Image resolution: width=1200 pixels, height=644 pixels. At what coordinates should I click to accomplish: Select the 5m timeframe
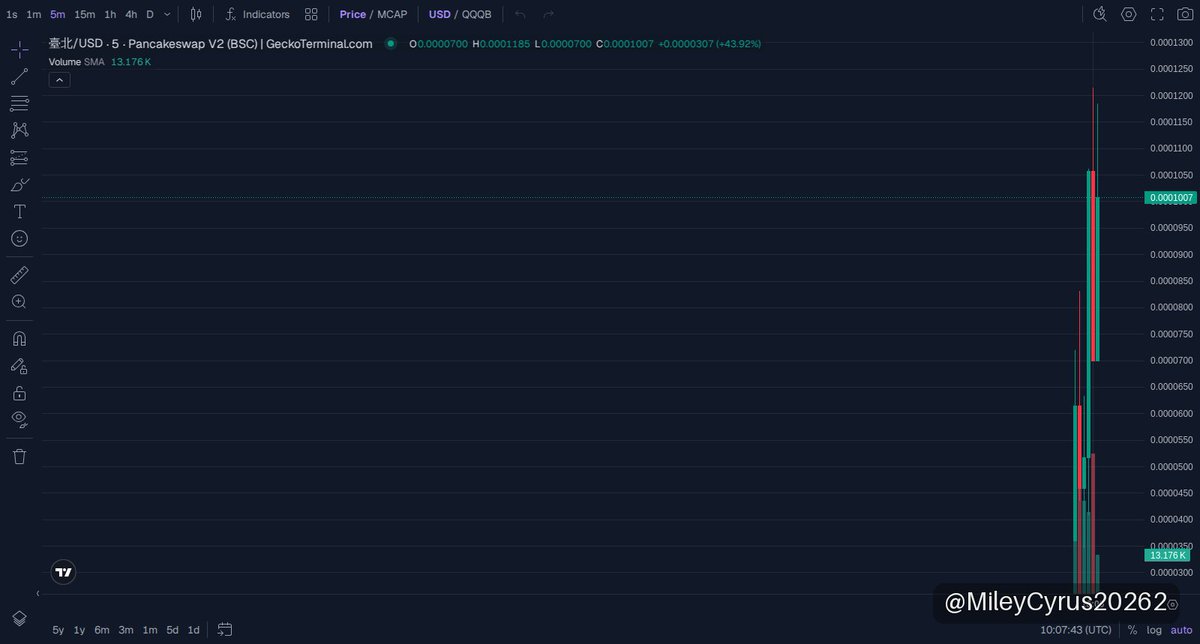[x=58, y=14]
